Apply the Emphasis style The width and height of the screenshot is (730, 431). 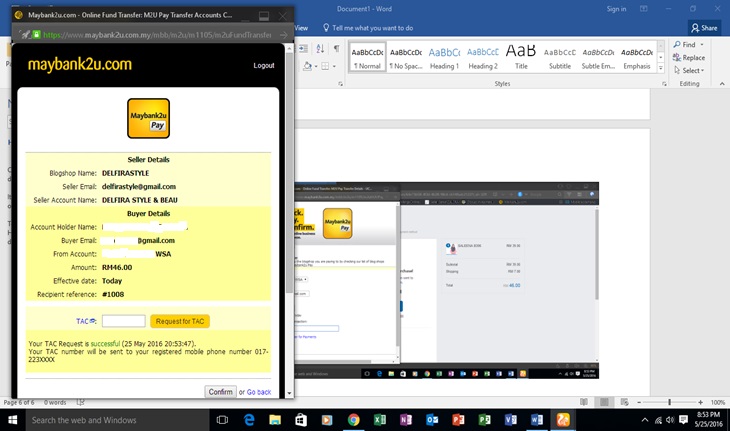click(x=636, y=58)
